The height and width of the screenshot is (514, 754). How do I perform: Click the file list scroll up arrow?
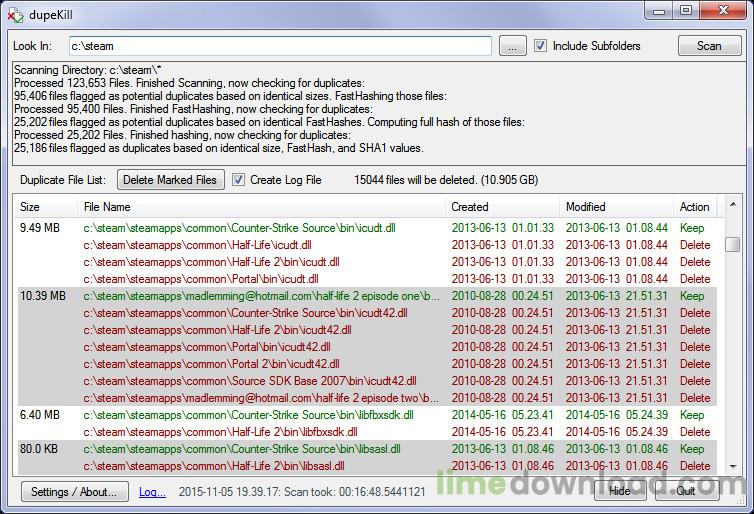[x=732, y=205]
